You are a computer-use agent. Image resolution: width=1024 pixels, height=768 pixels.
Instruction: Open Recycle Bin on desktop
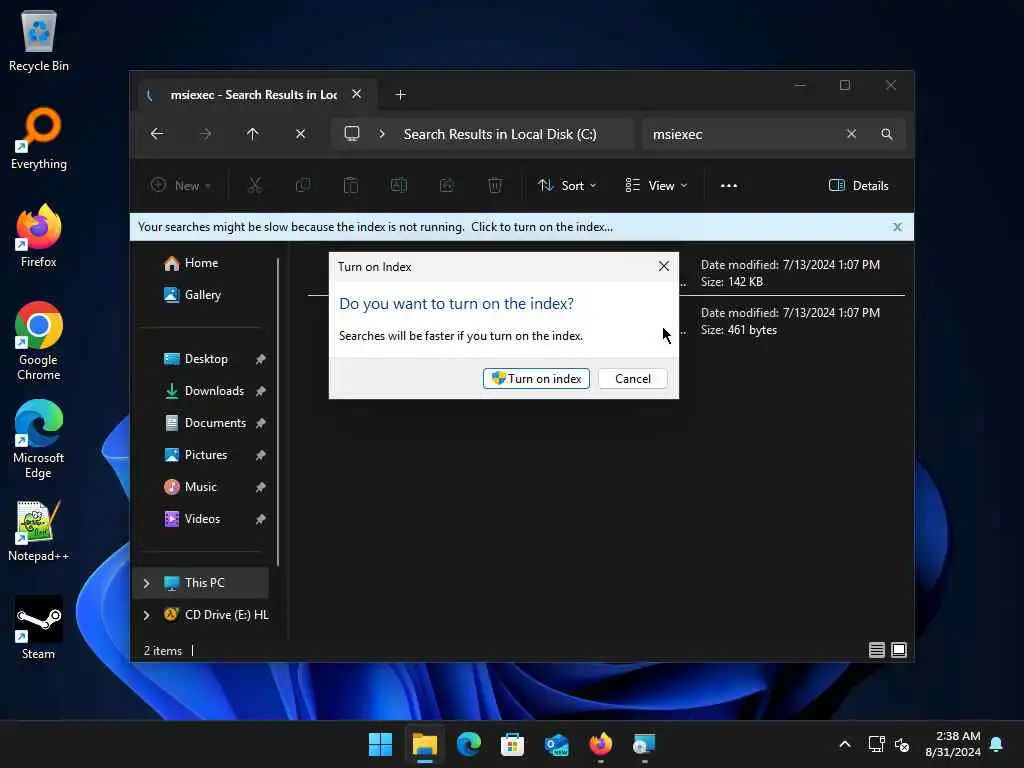(39, 40)
